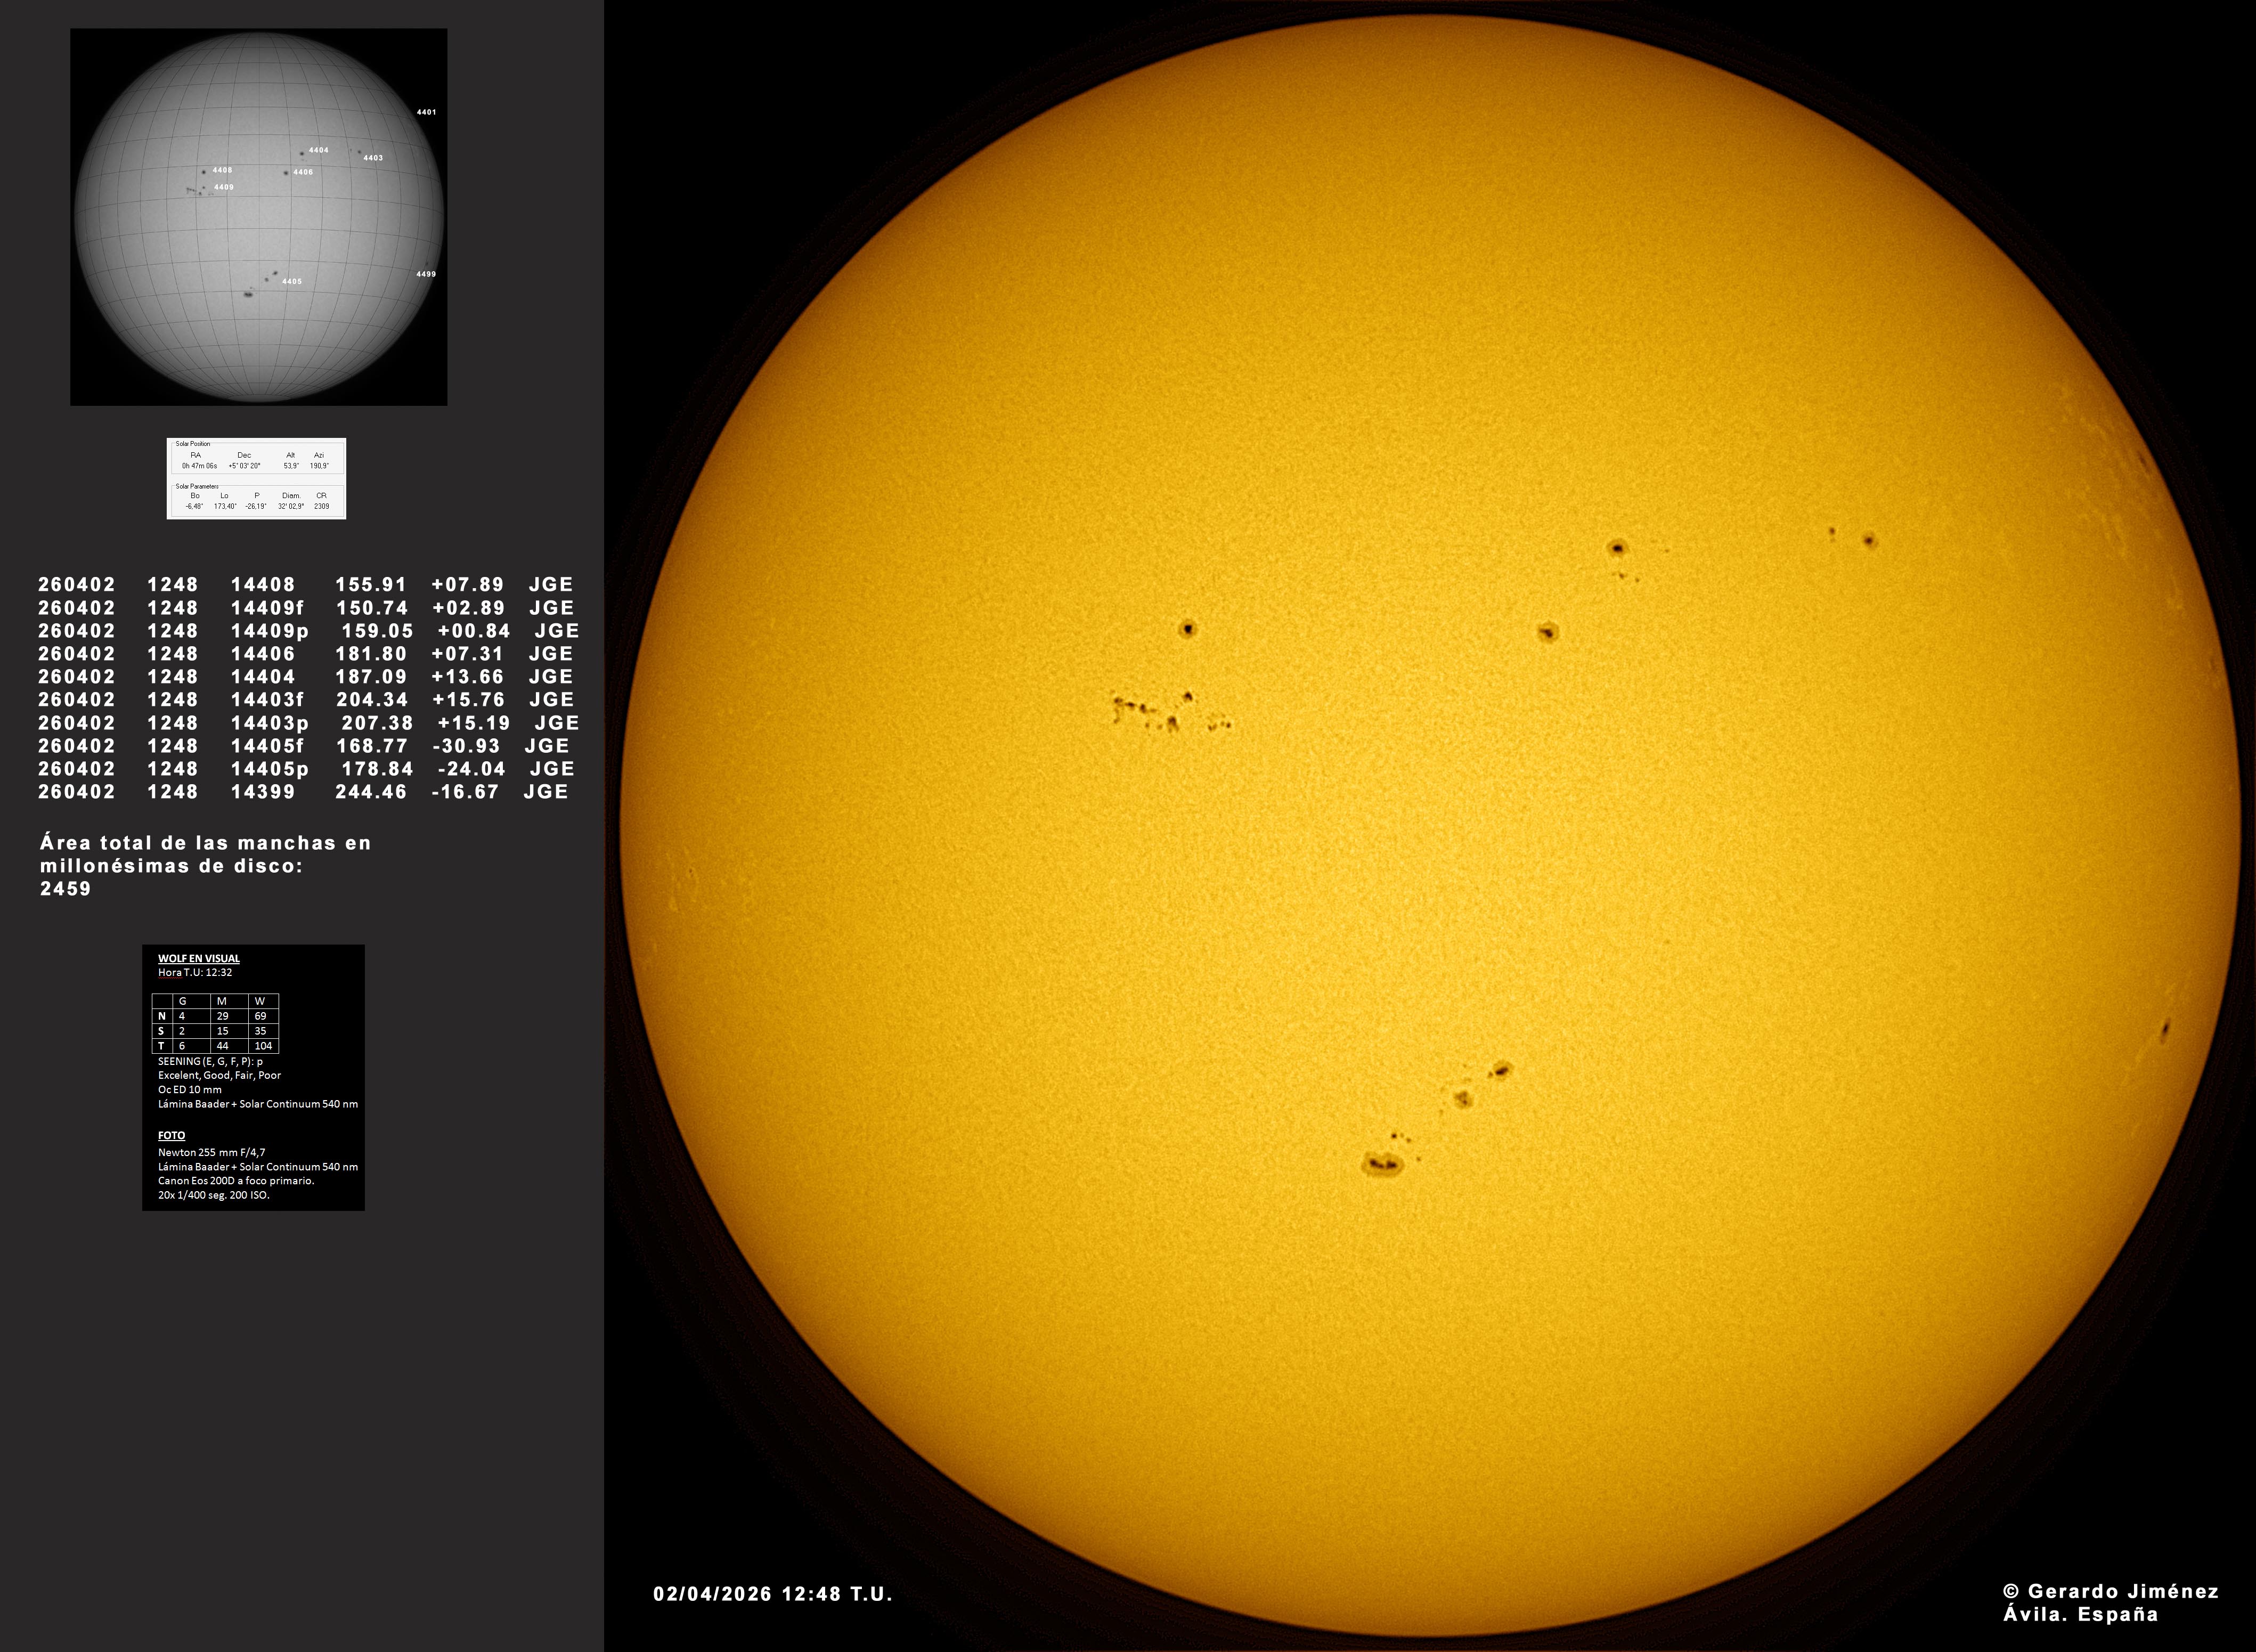Image resolution: width=2256 pixels, height=1652 pixels.
Task: Select the 14399 row in the data list
Action: tap(304, 791)
